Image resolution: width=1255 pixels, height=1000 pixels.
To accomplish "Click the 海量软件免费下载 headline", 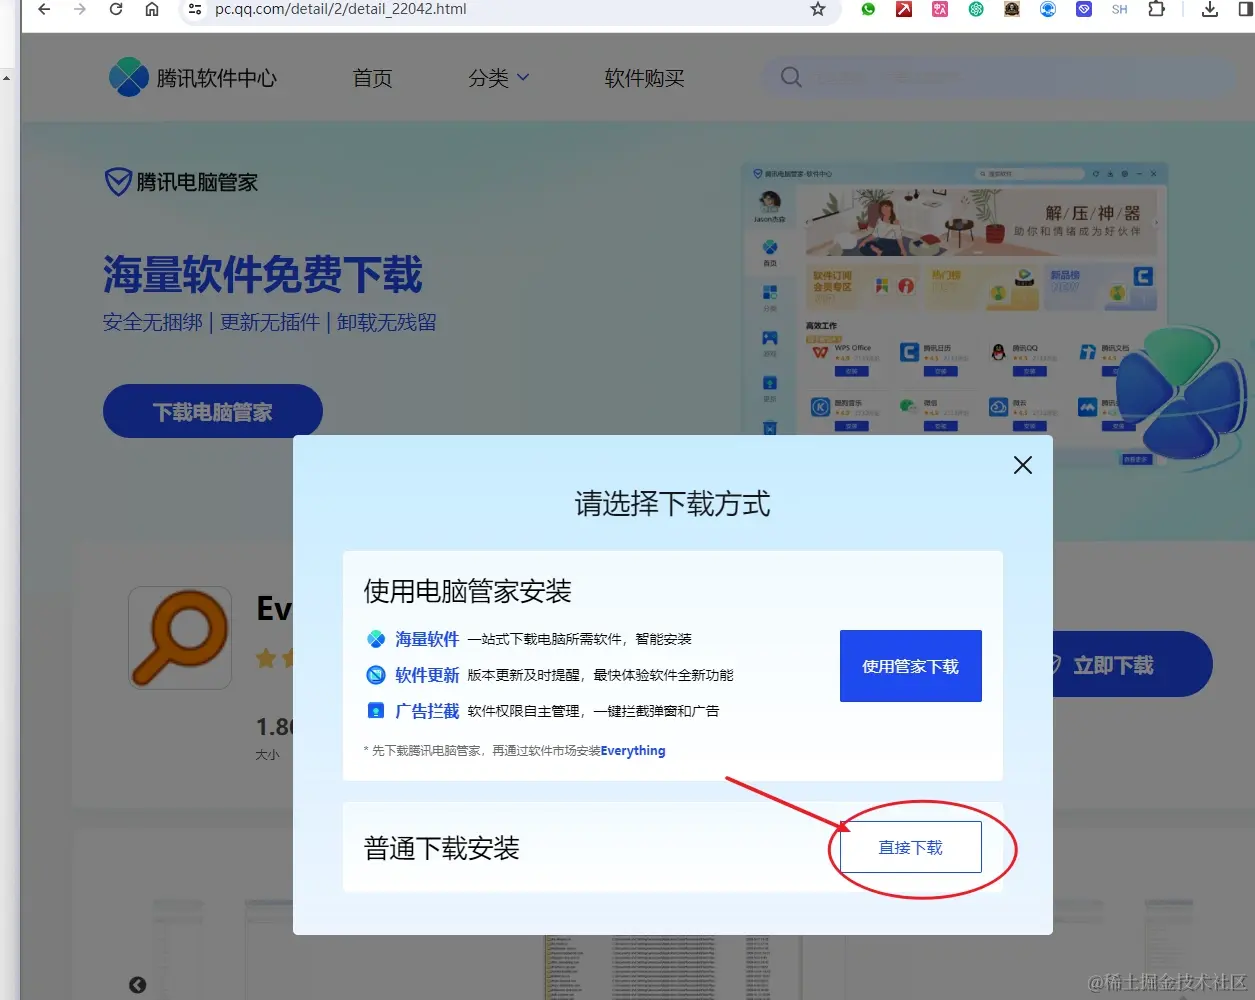I will click(x=263, y=275).
